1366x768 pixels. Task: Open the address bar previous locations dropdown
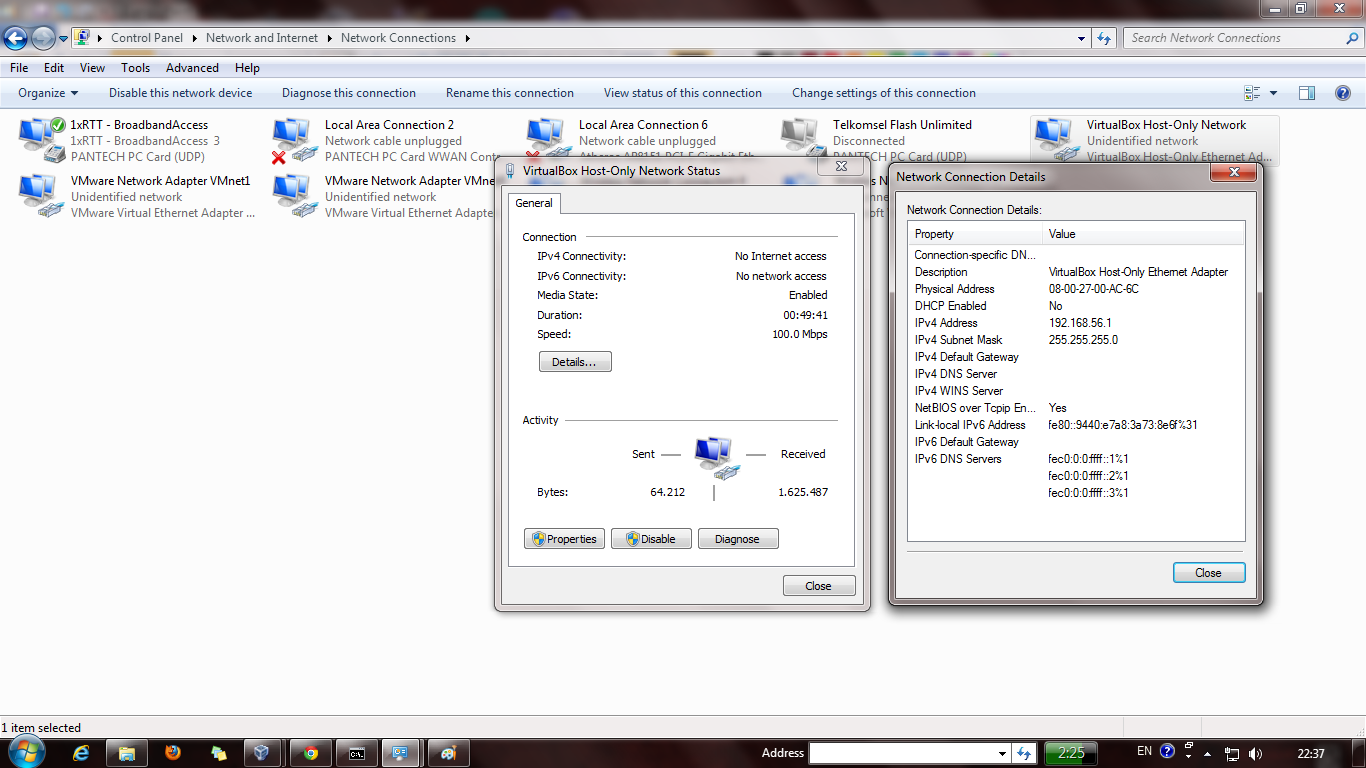click(1082, 38)
